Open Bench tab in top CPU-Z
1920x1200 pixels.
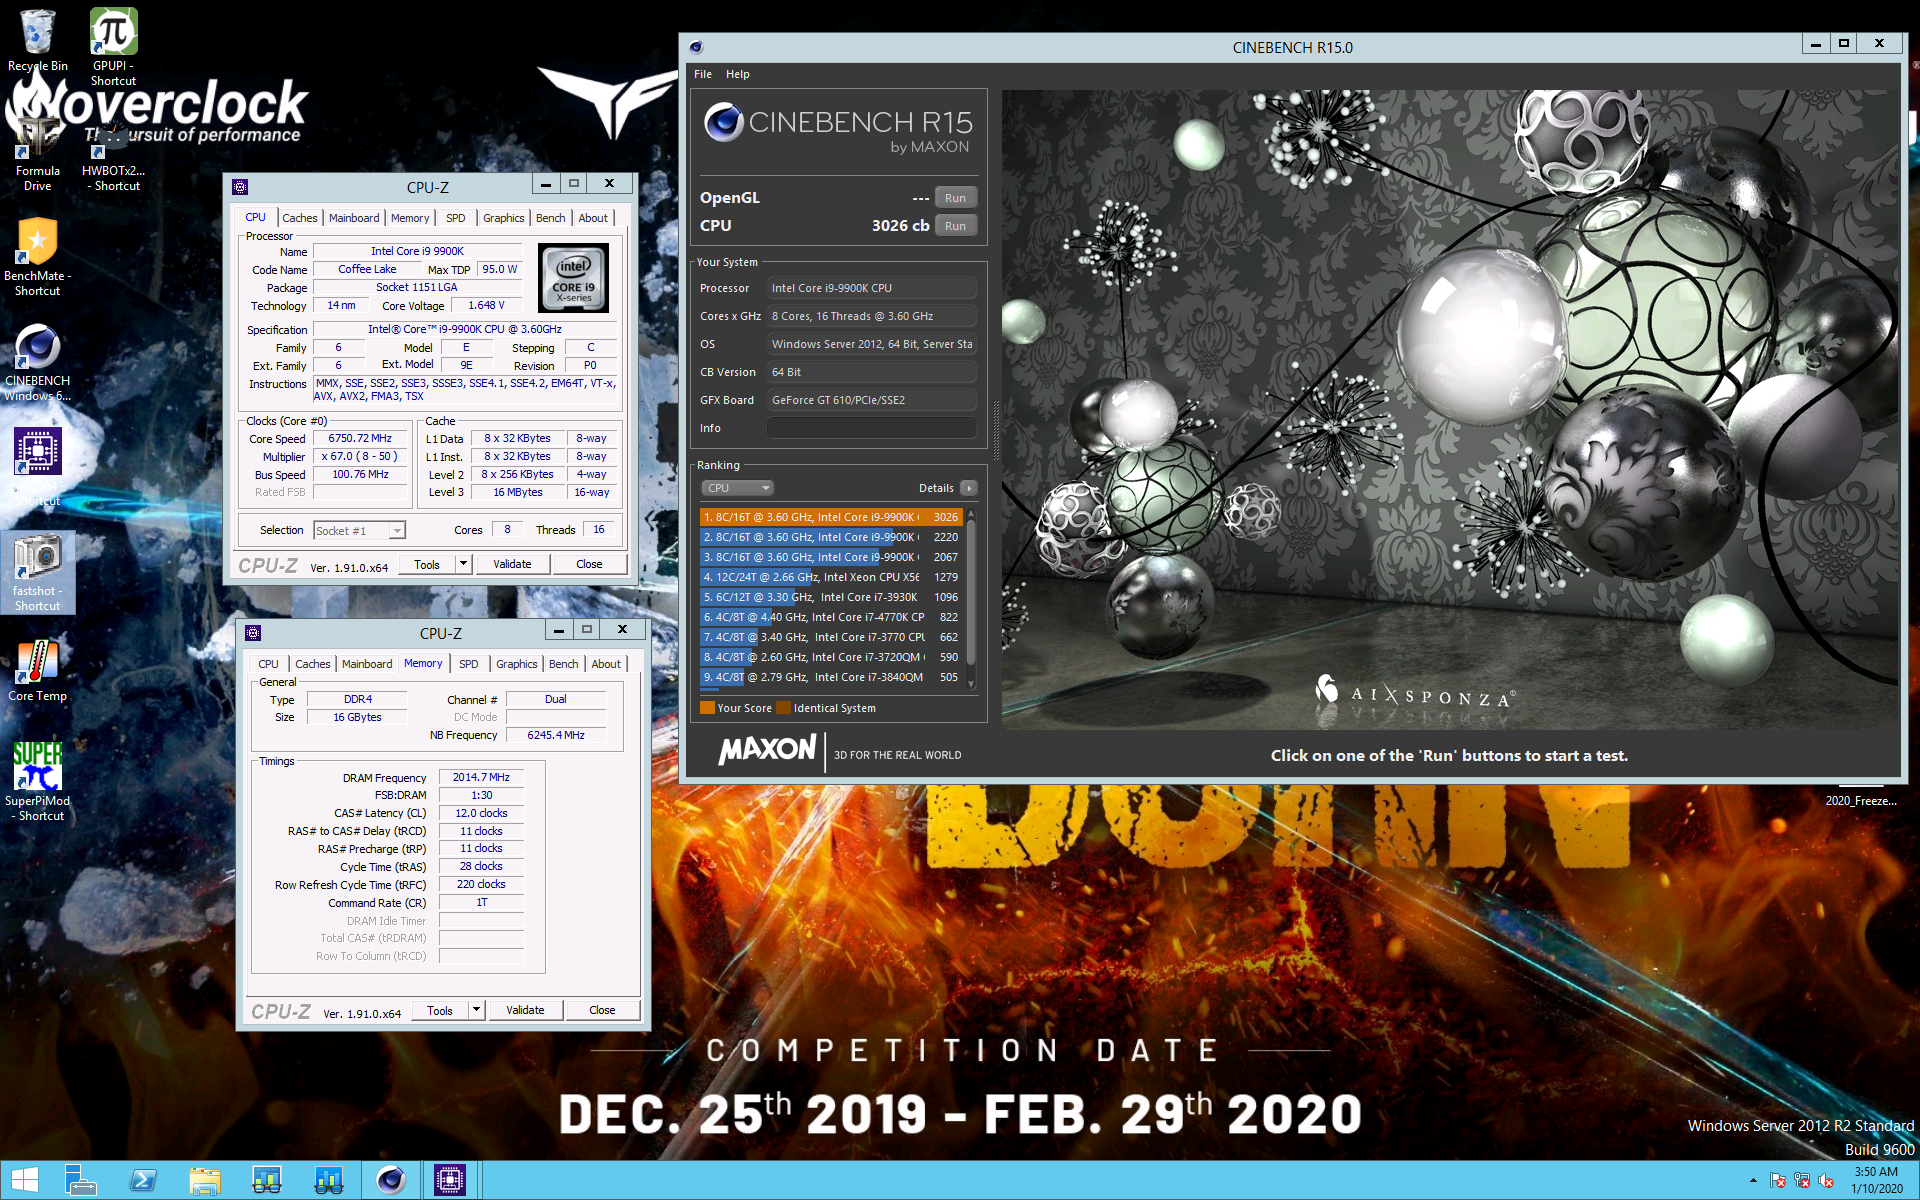tap(550, 218)
